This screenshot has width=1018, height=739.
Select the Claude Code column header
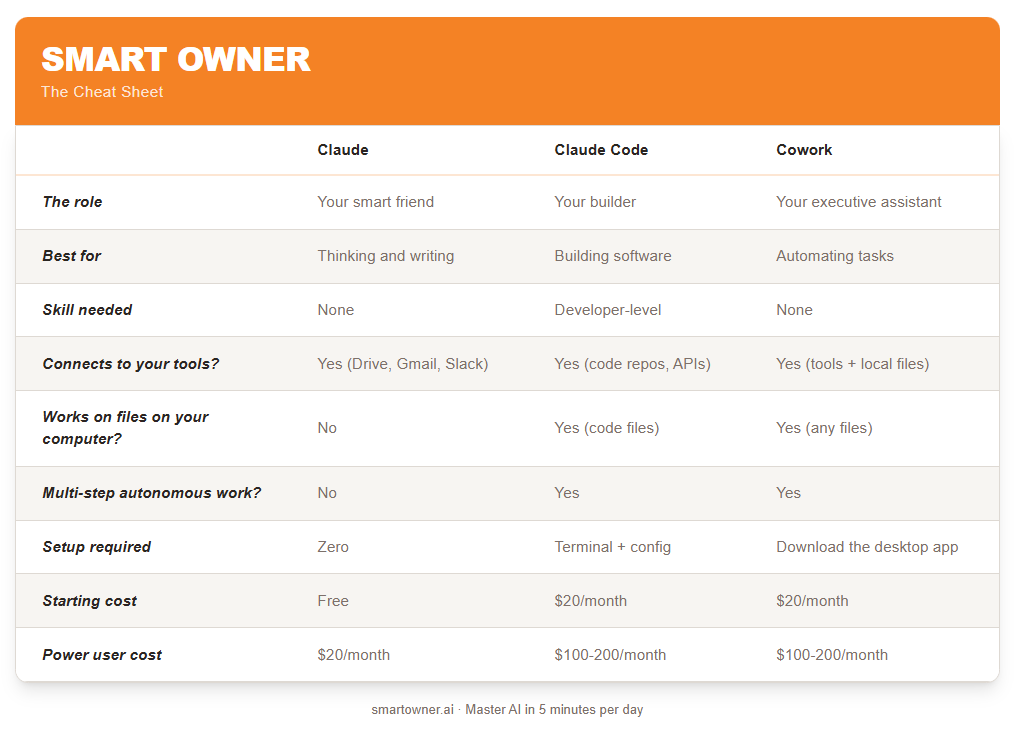click(601, 150)
